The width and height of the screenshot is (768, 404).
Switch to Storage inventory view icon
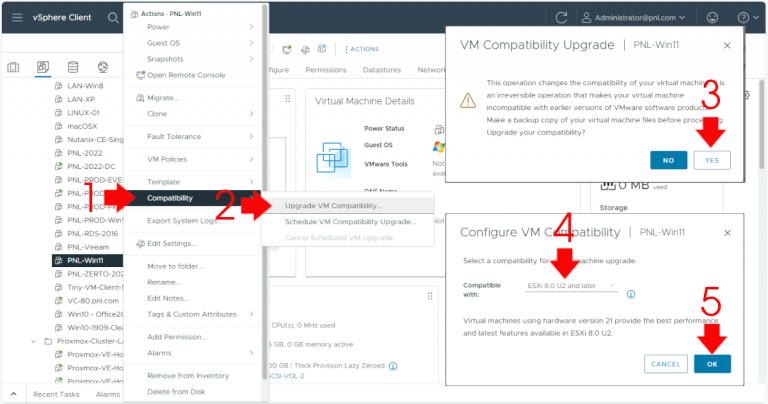[x=73, y=67]
